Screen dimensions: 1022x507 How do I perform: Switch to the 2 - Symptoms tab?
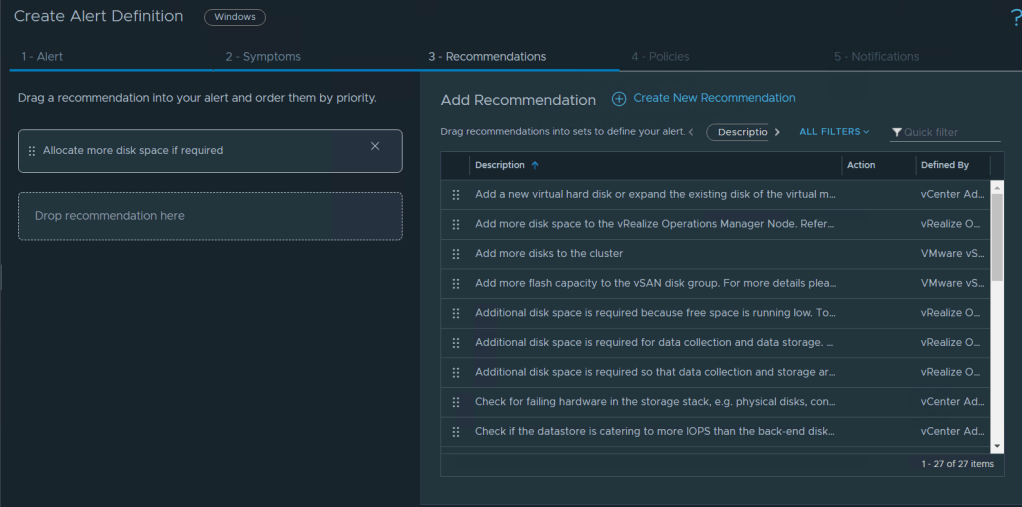263,57
